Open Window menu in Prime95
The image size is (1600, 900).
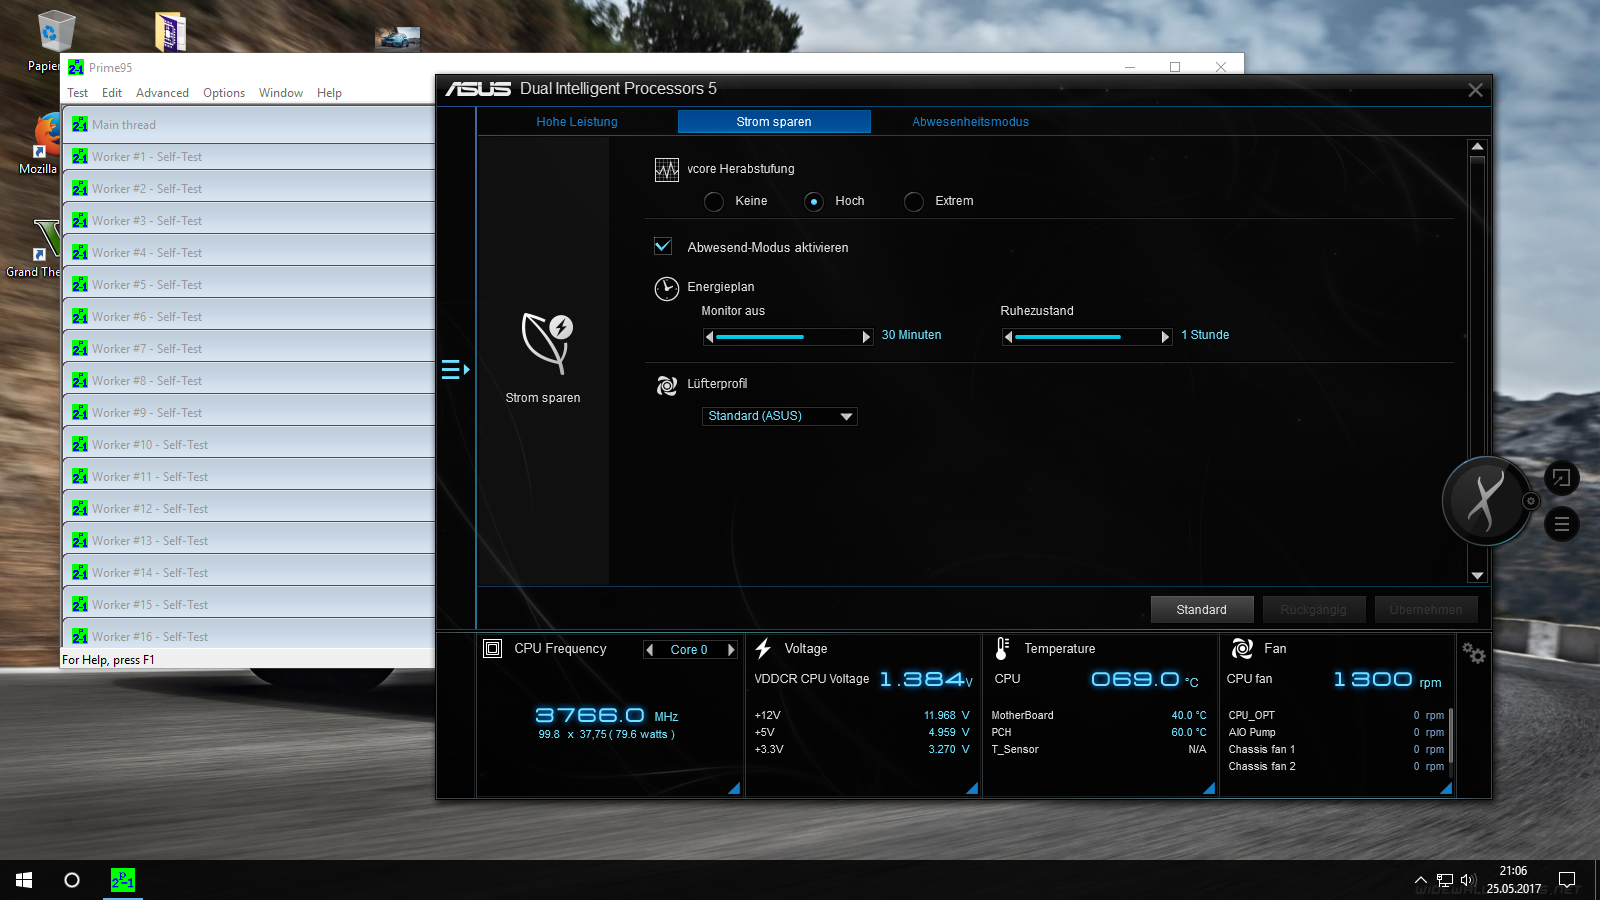(281, 93)
